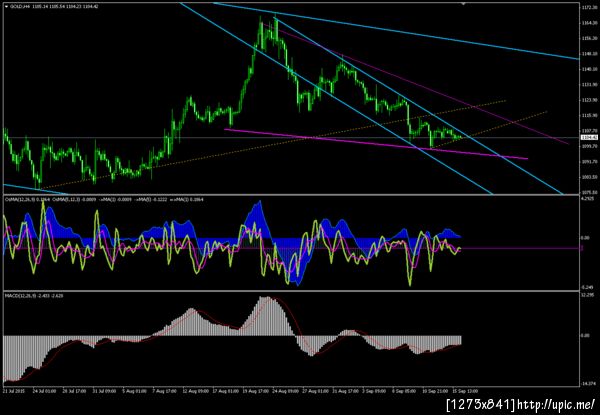
Task: Click the 15 Sep 13:00 time axis label
Action: (x=464, y=391)
